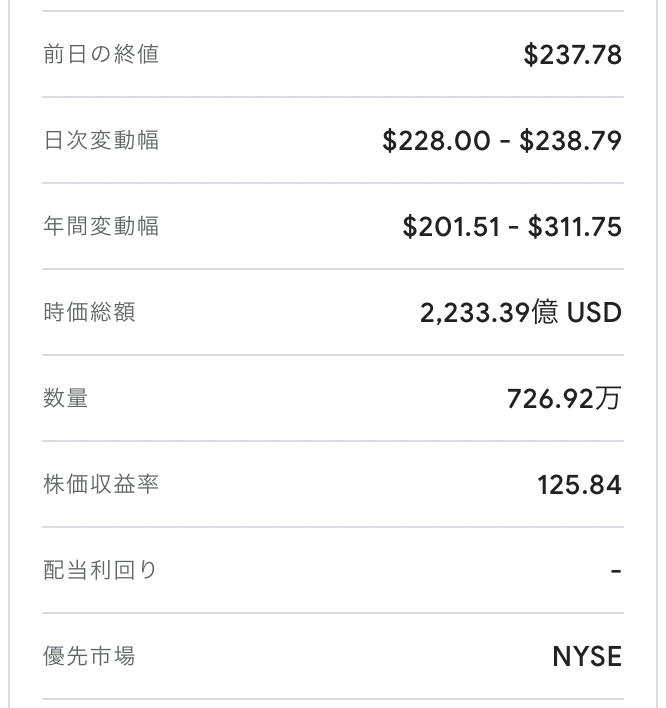
Task: Select the 726.92万 volume value
Action: (564, 398)
